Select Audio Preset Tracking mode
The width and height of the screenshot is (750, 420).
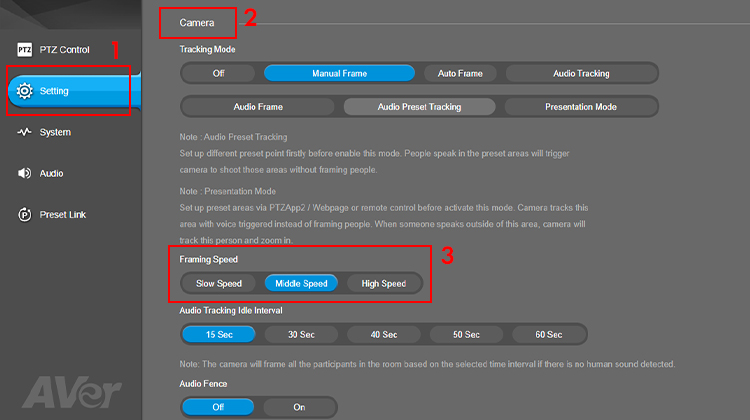[x=419, y=106]
